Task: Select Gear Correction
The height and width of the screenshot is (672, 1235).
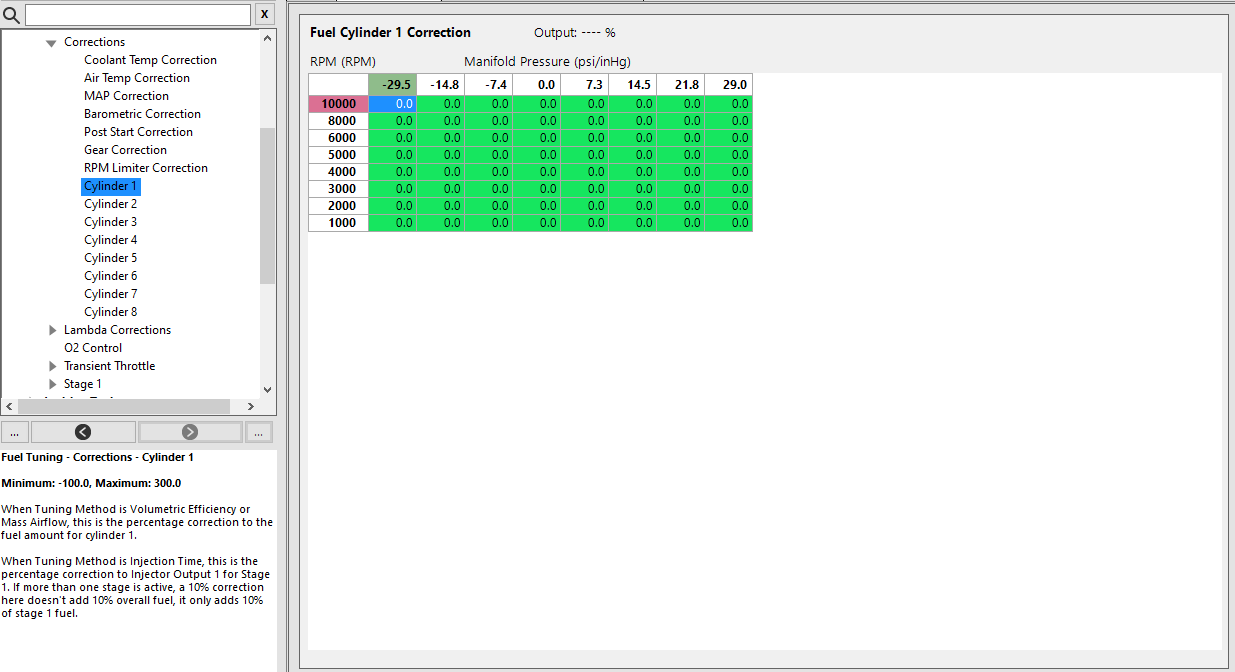Action: pos(125,150)
